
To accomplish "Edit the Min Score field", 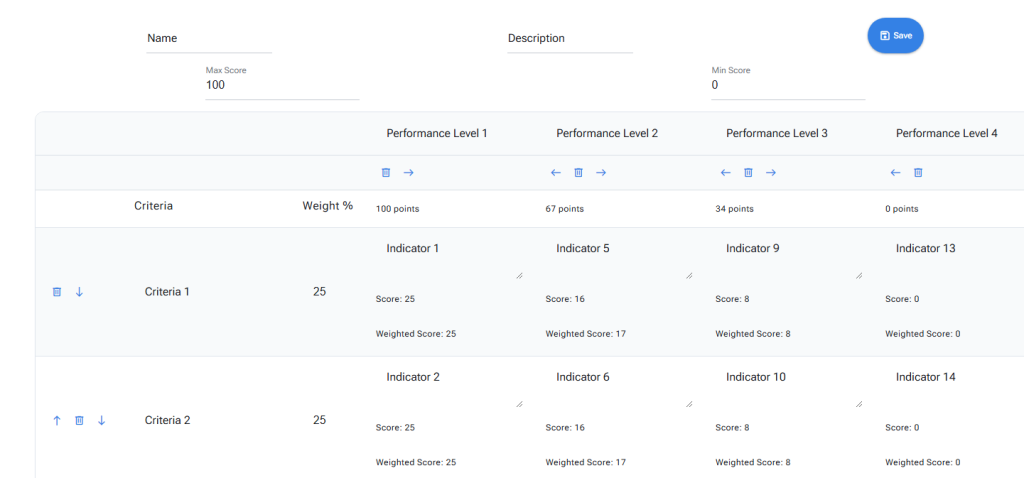I will click(787, 86).
